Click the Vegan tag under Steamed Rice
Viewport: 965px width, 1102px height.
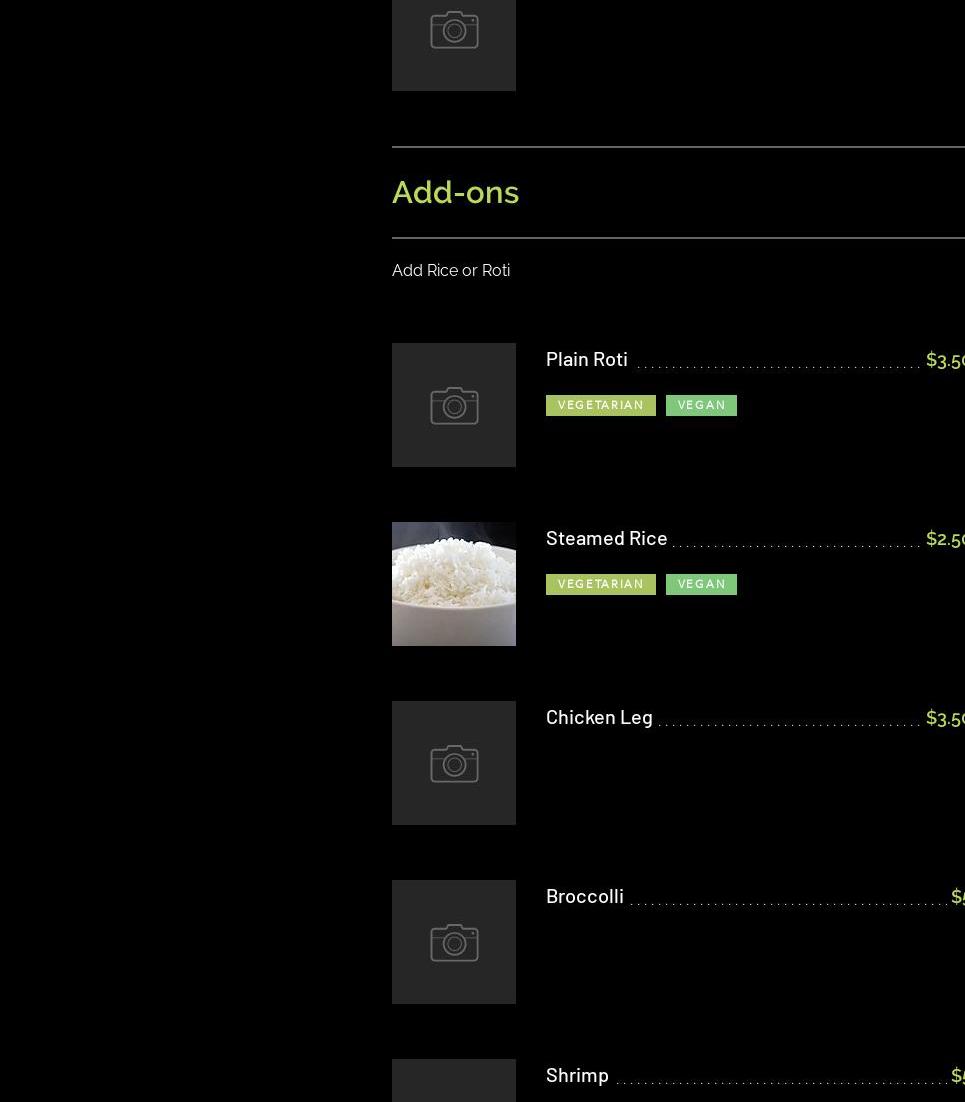(x=701, y=584)
